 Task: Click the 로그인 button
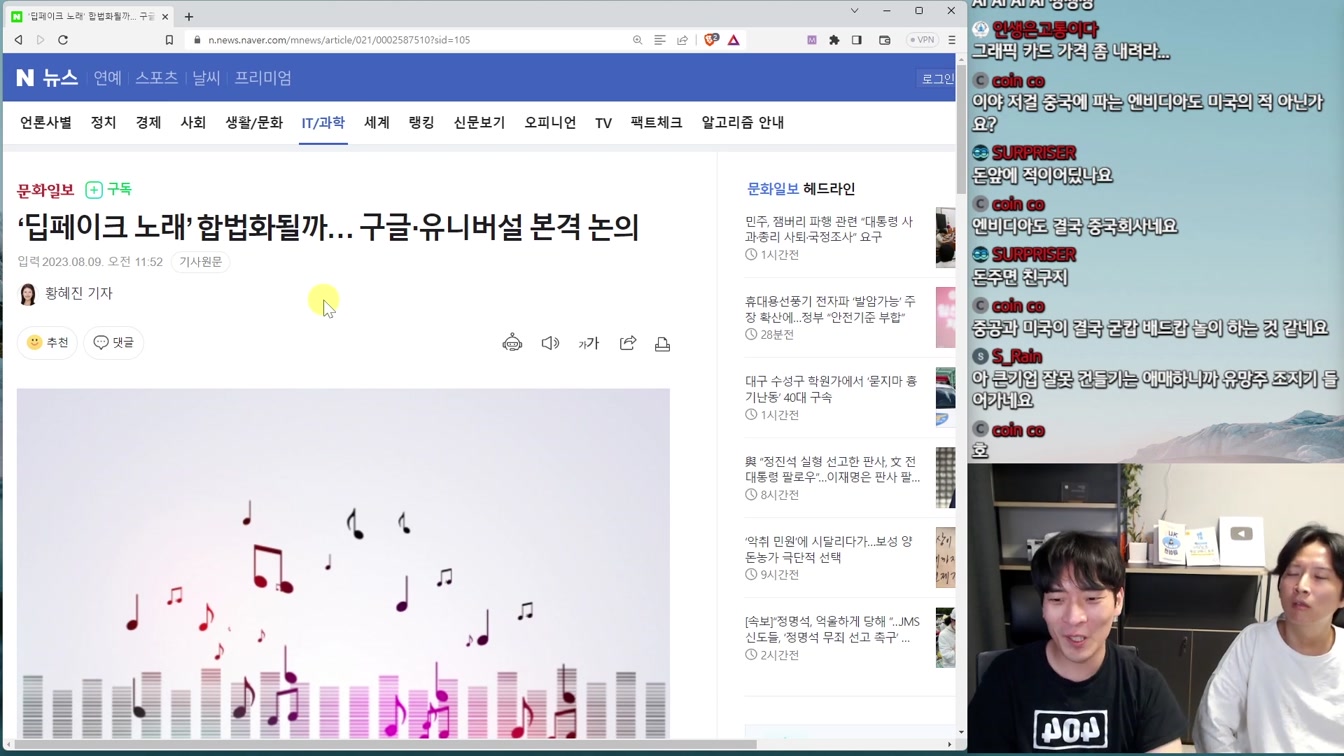point(937,79)
